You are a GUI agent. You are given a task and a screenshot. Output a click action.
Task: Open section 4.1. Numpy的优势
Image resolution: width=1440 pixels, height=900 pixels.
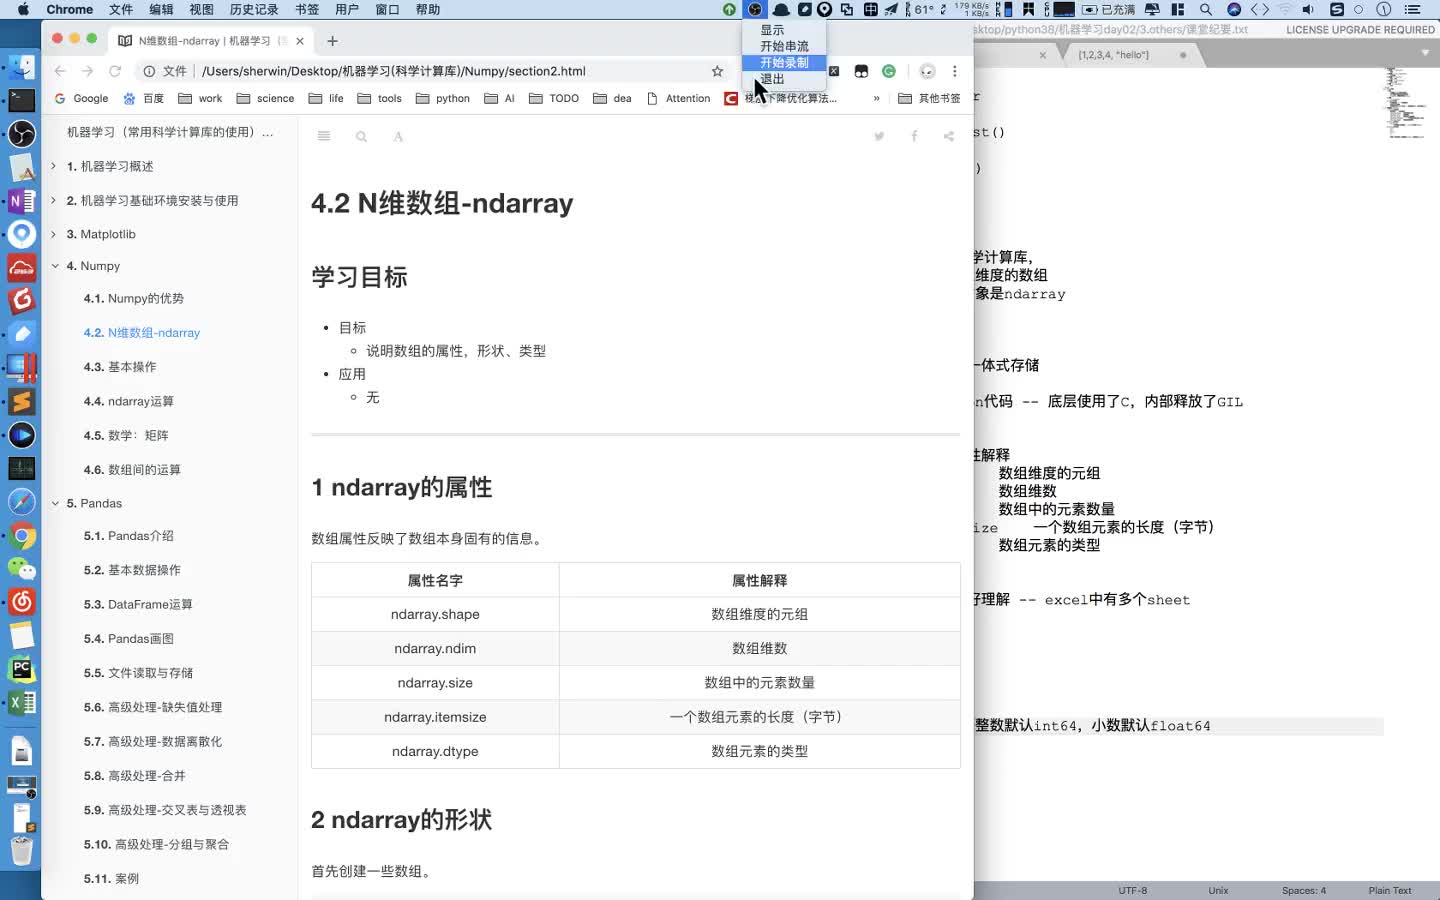[x=134, y=298]
